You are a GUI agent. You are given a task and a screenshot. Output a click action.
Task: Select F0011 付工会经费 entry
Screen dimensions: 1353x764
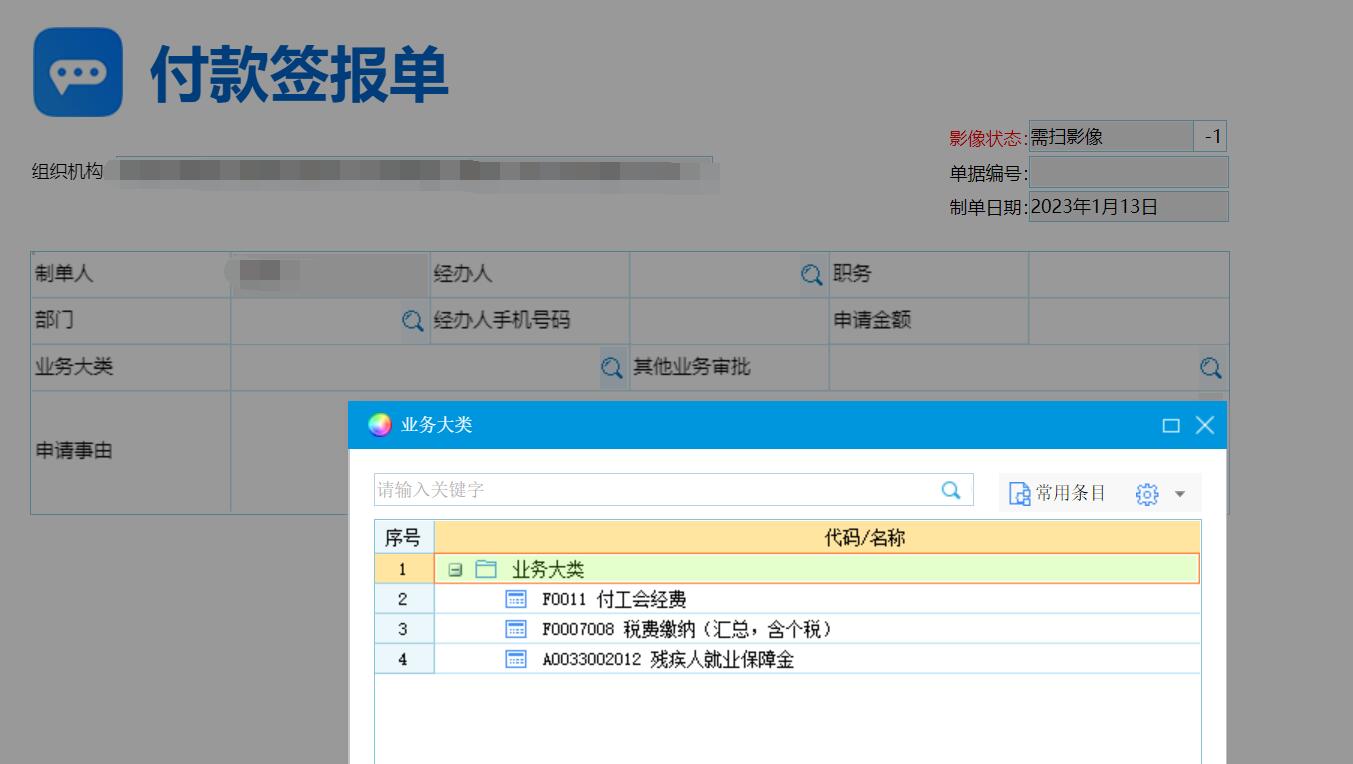pyautogui.click(x=613, y=600)
